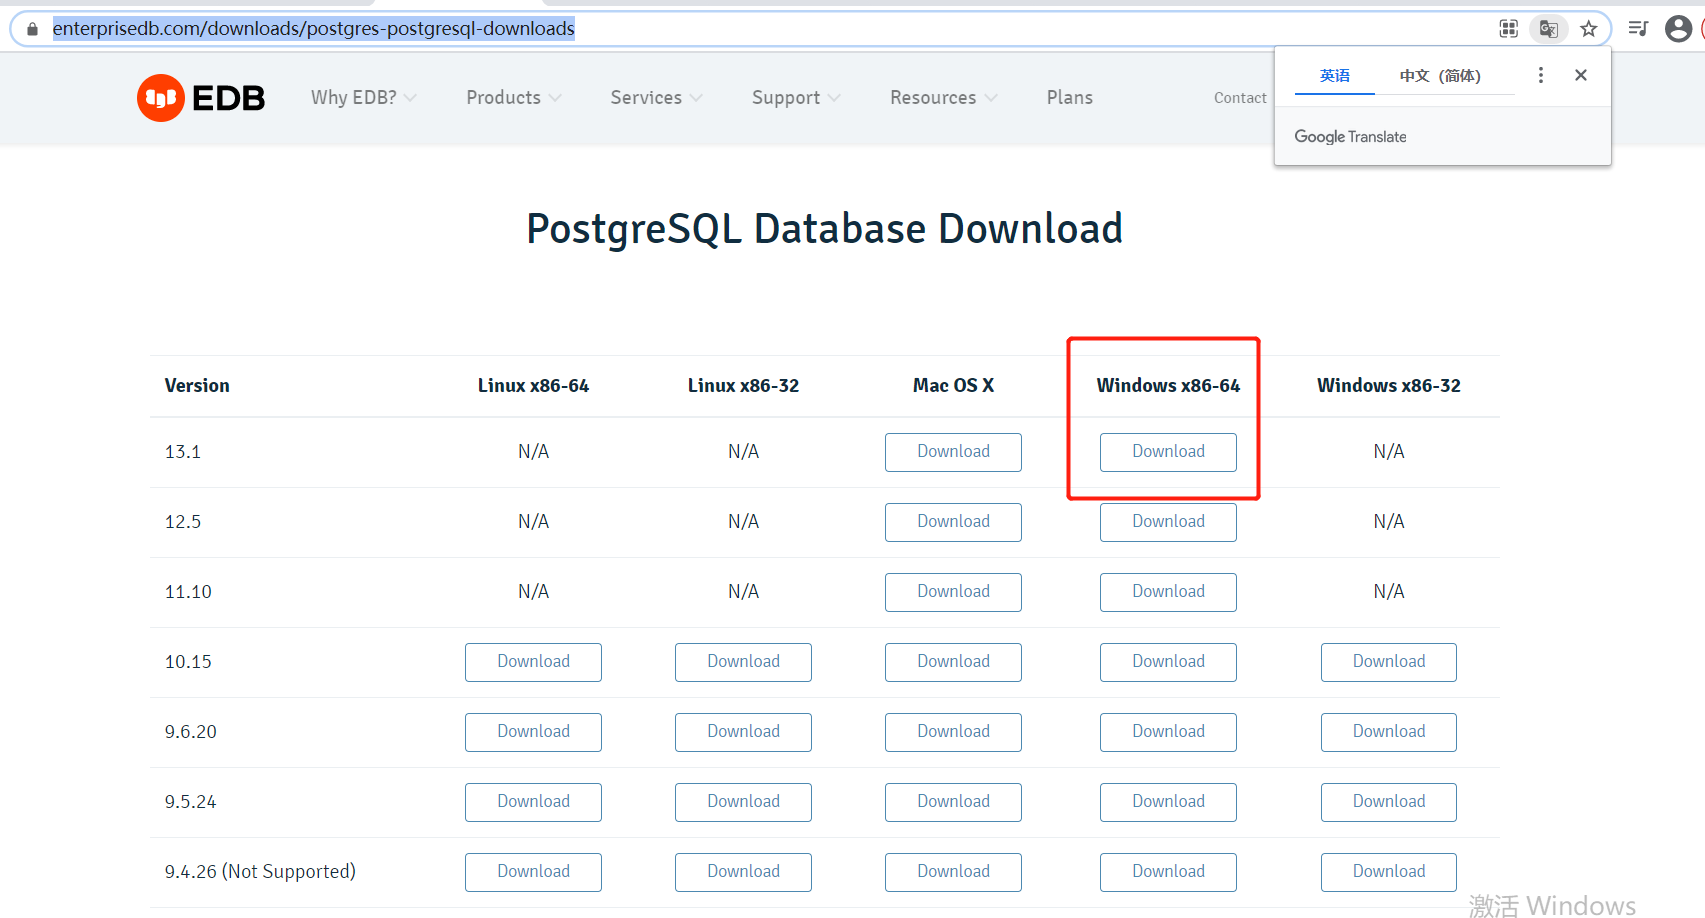Image resolution: width=1705 pixels, height=918 pixels.
Task: Click the 'Google Translate' label in popup
Action: (x=1350, y=137)
